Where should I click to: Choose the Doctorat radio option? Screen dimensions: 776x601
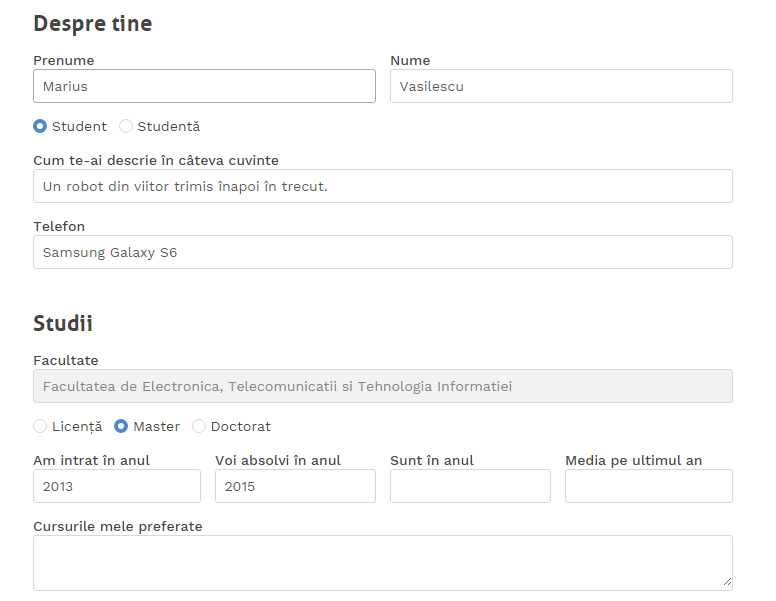pos(198,426)
